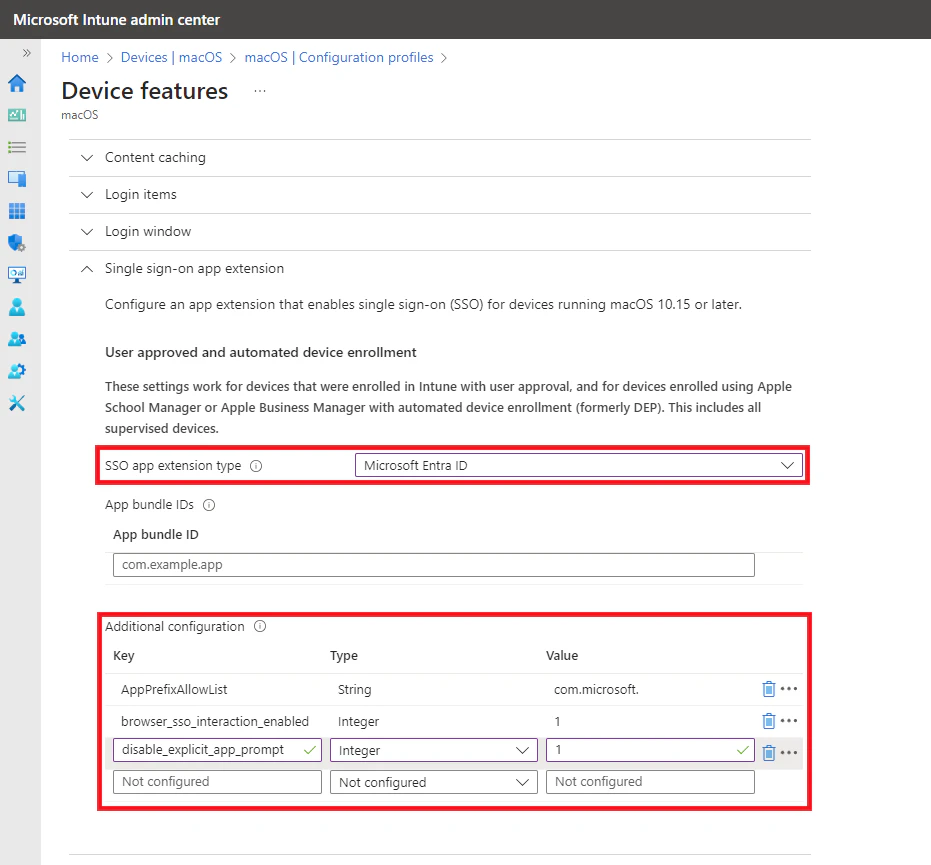Open the Dashboard chart icon in sidebar
Viewport: 931px width, 865px height.
(17, 115)
